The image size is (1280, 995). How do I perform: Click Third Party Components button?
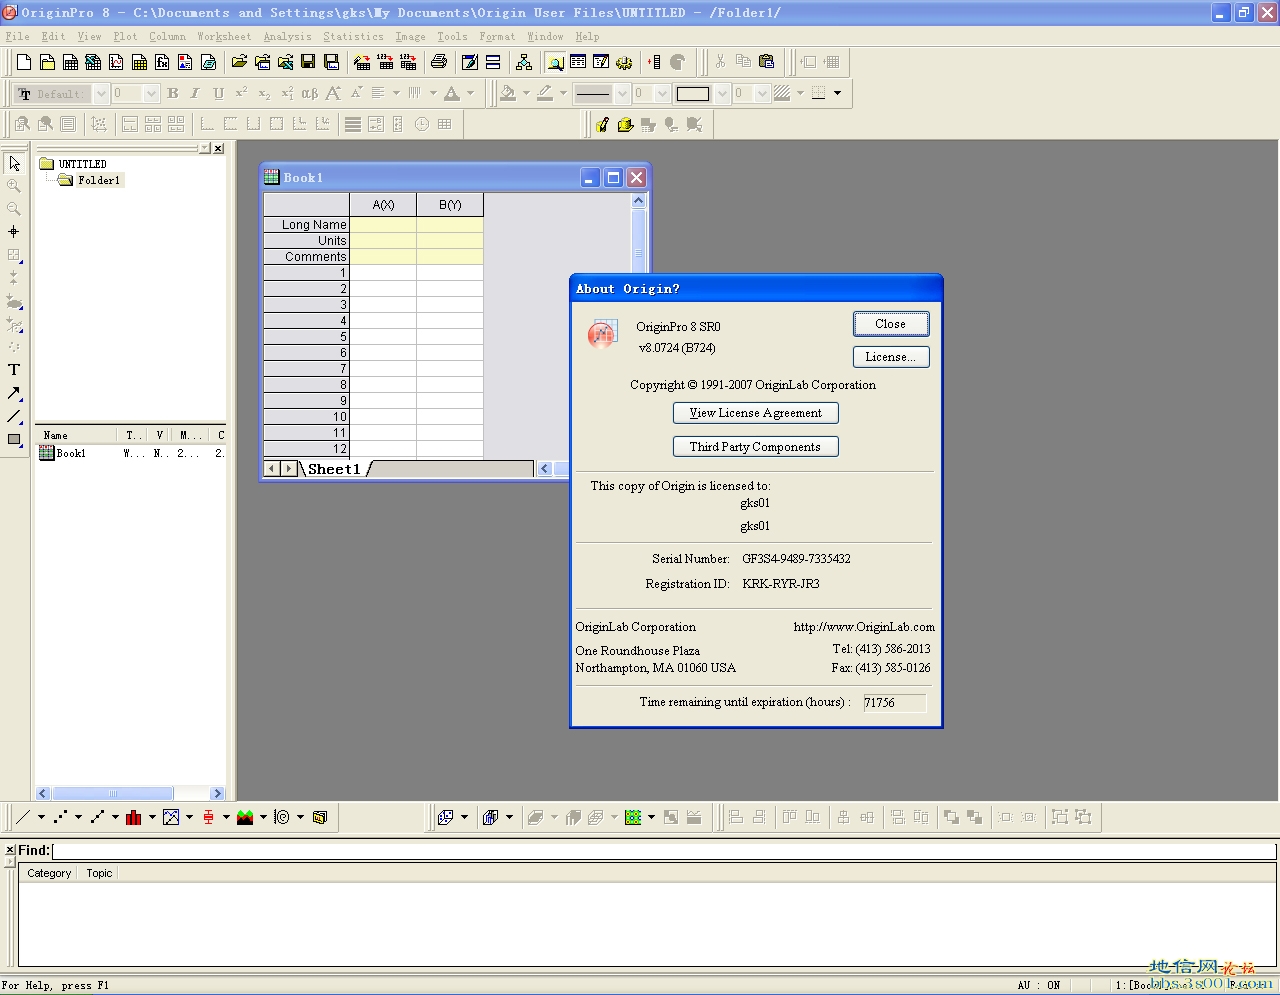[x=756, y=447]
